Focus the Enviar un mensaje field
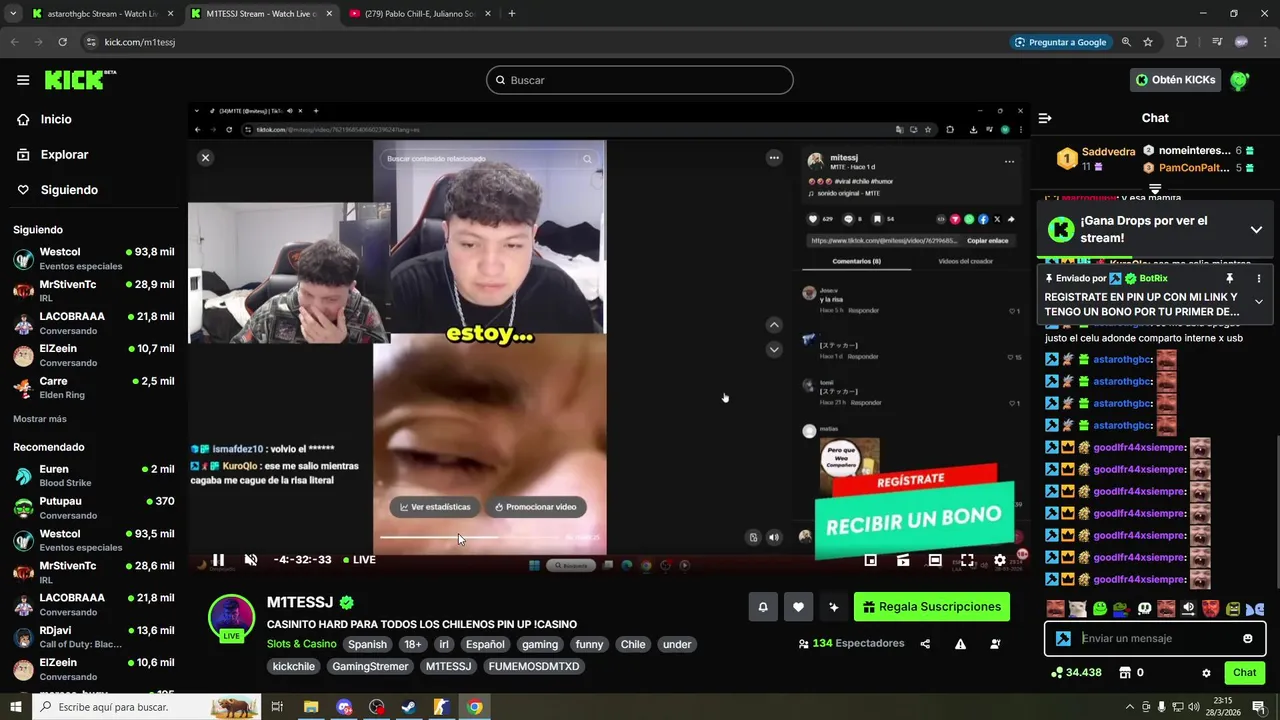The image size is (1280, 720). (1155, 638)
